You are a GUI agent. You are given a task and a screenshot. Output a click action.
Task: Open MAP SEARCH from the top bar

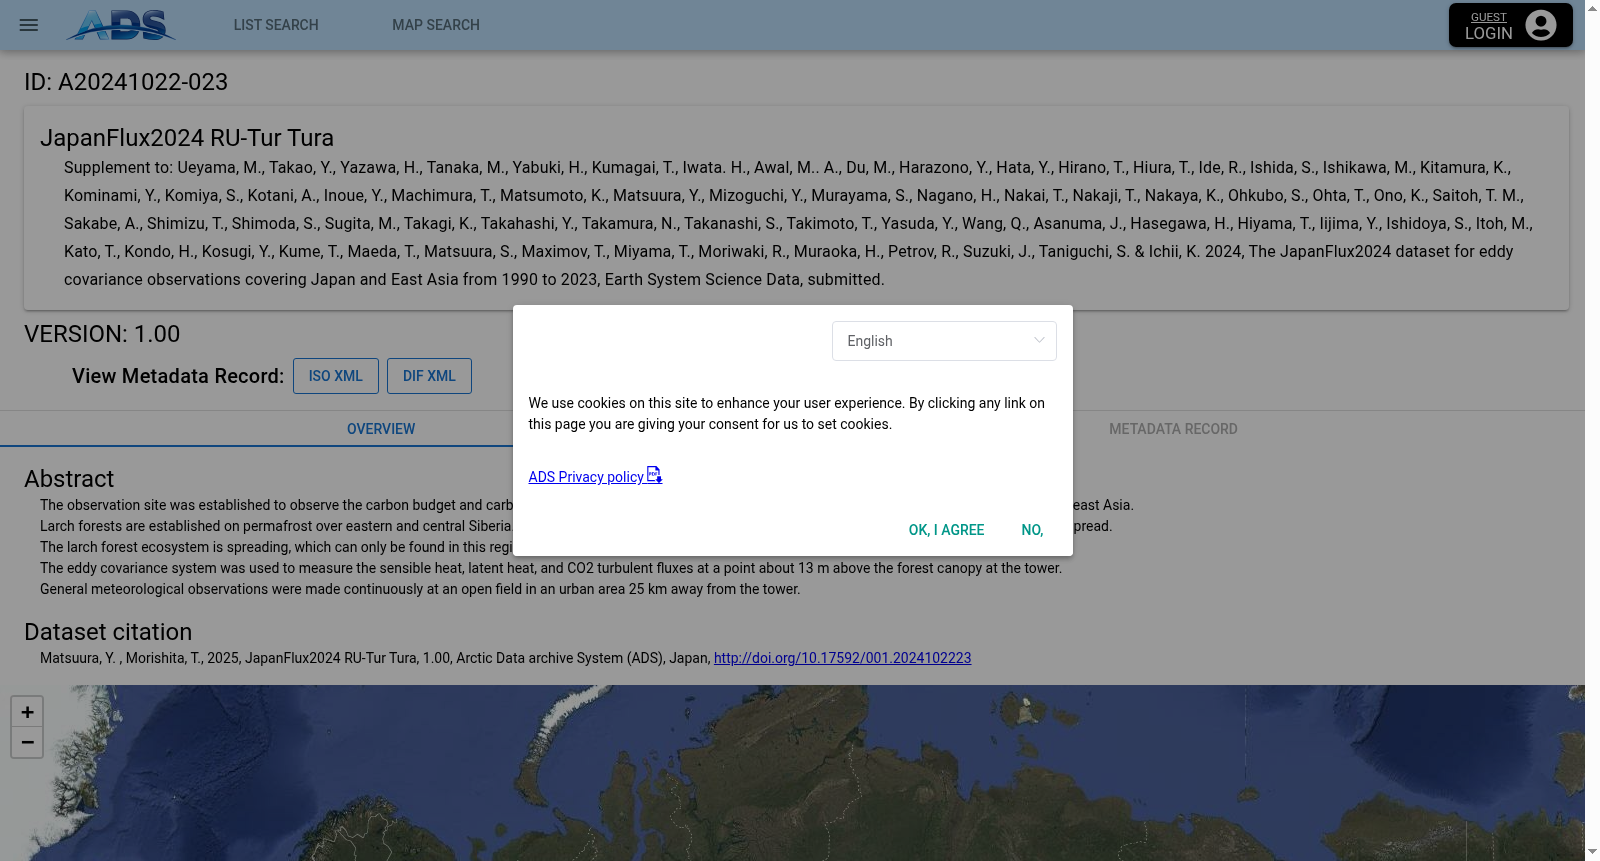click(436, 25)
